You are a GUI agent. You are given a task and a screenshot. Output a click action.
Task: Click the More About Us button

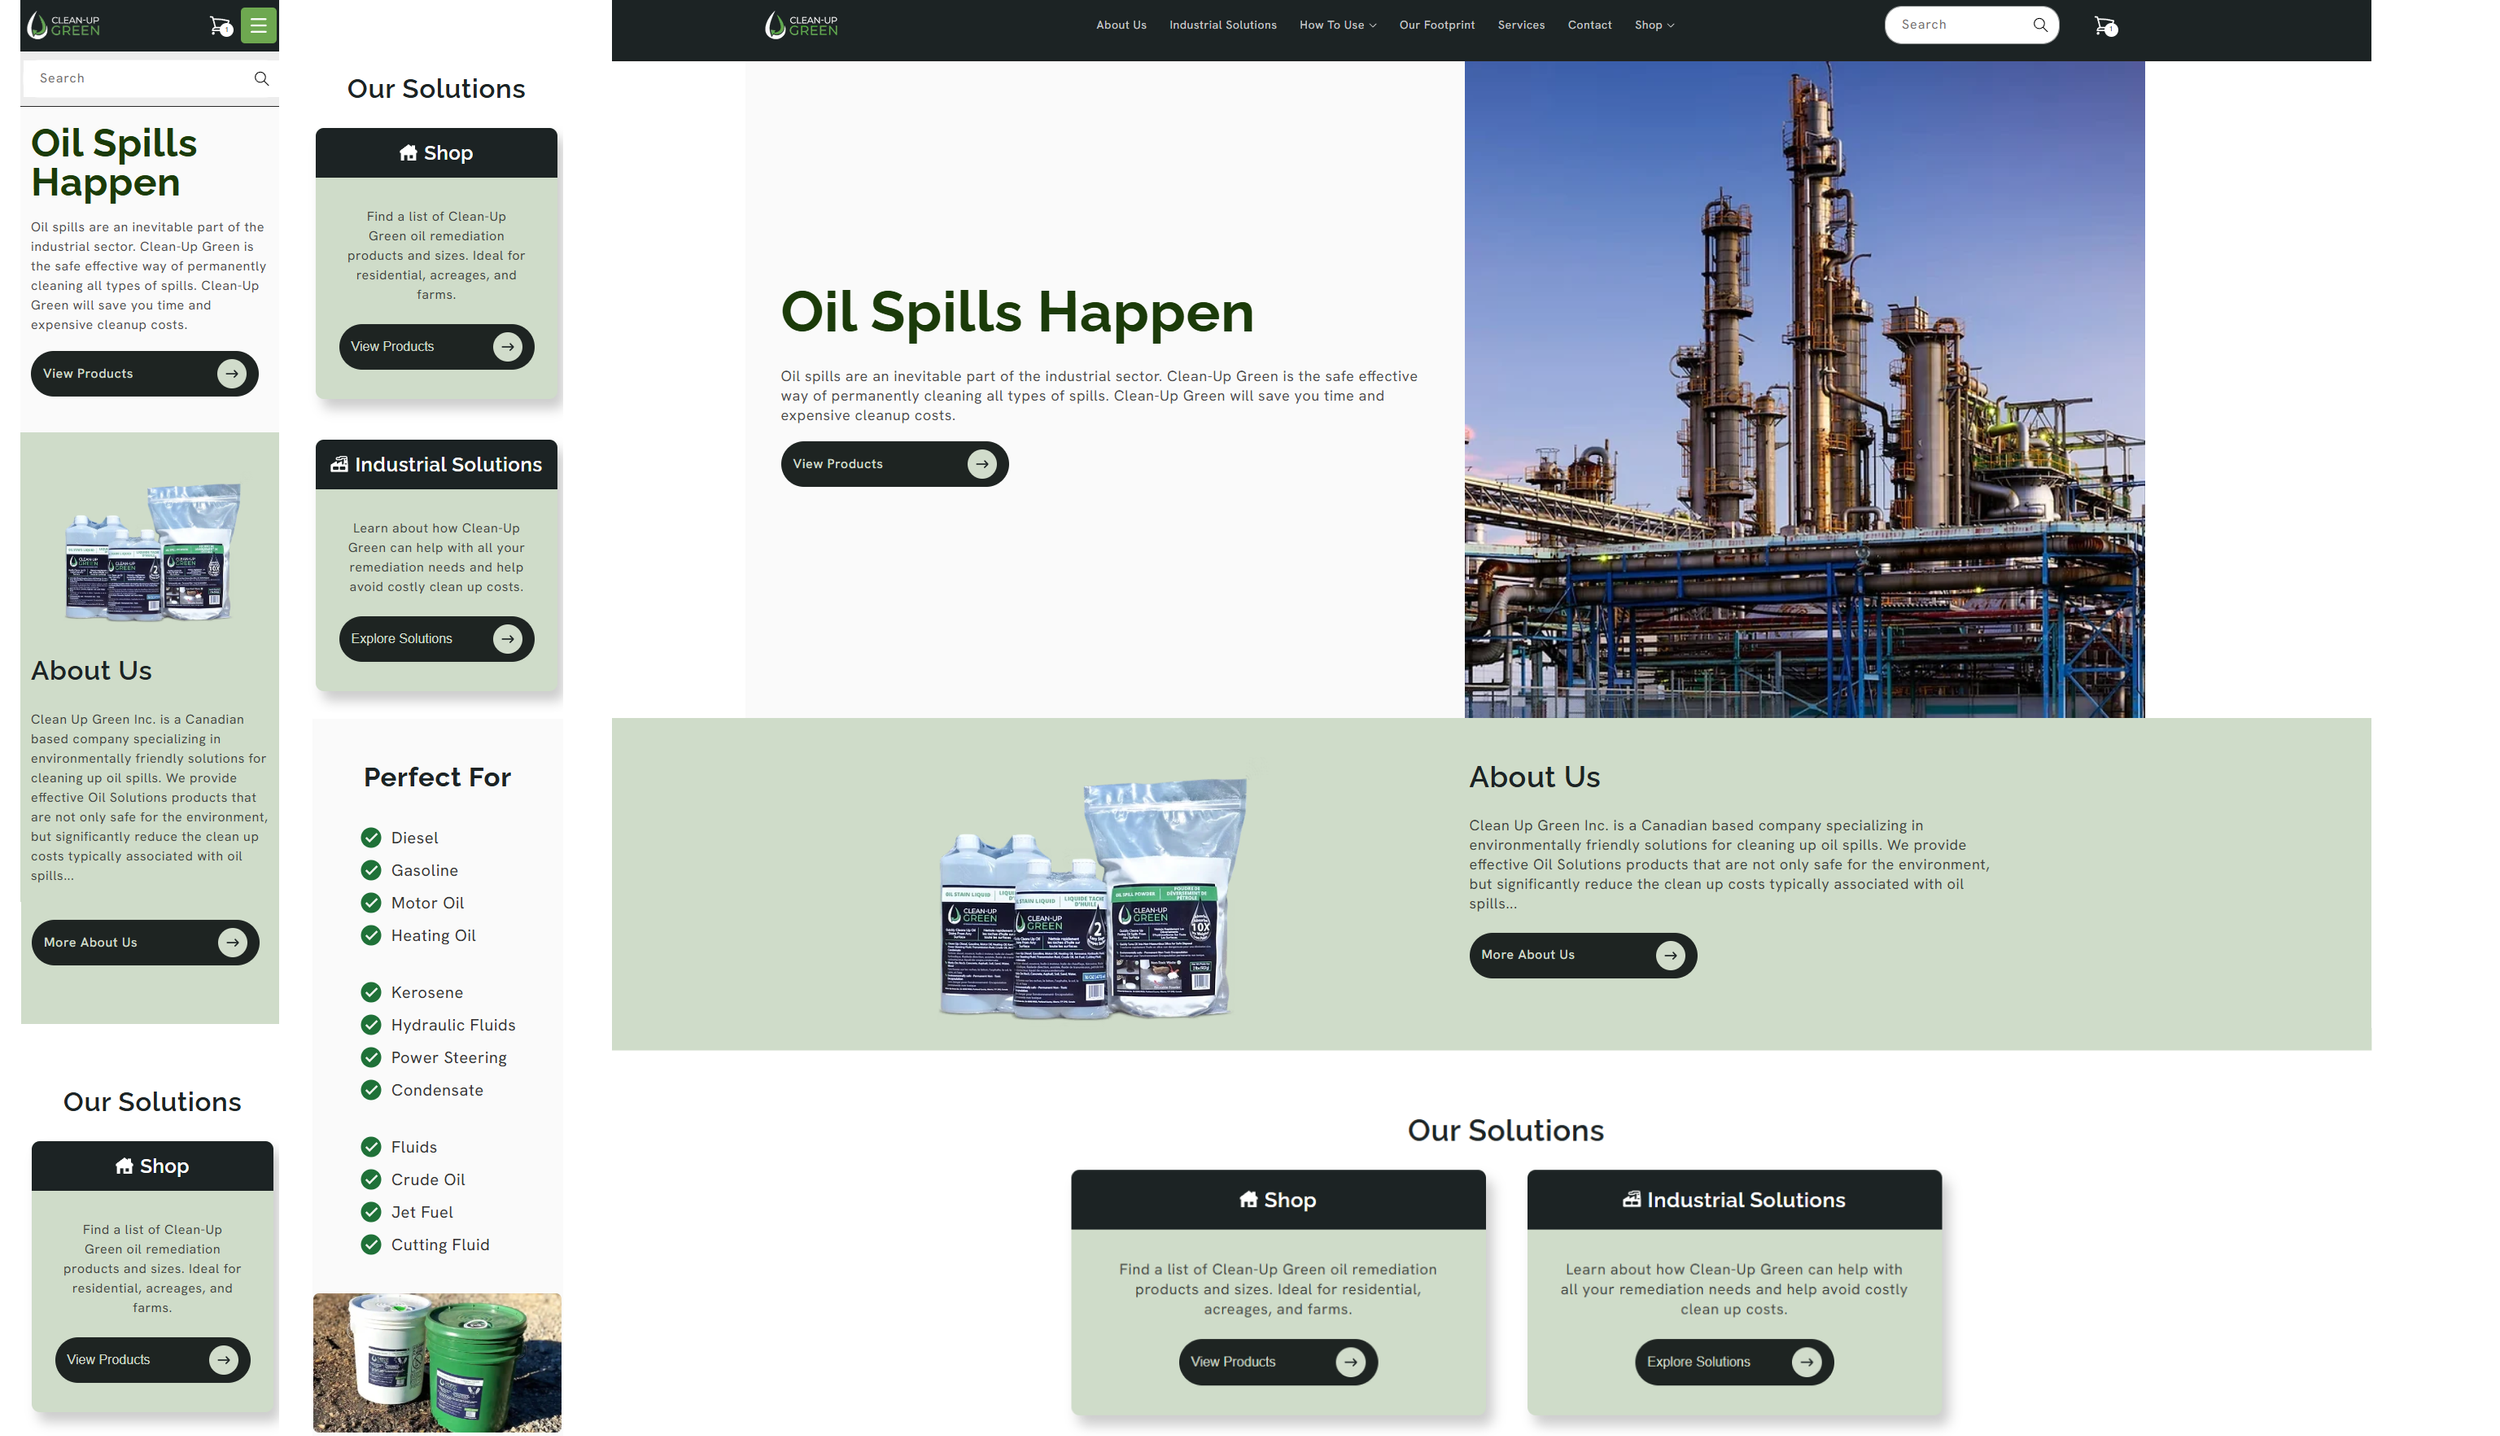(1582, 955)
